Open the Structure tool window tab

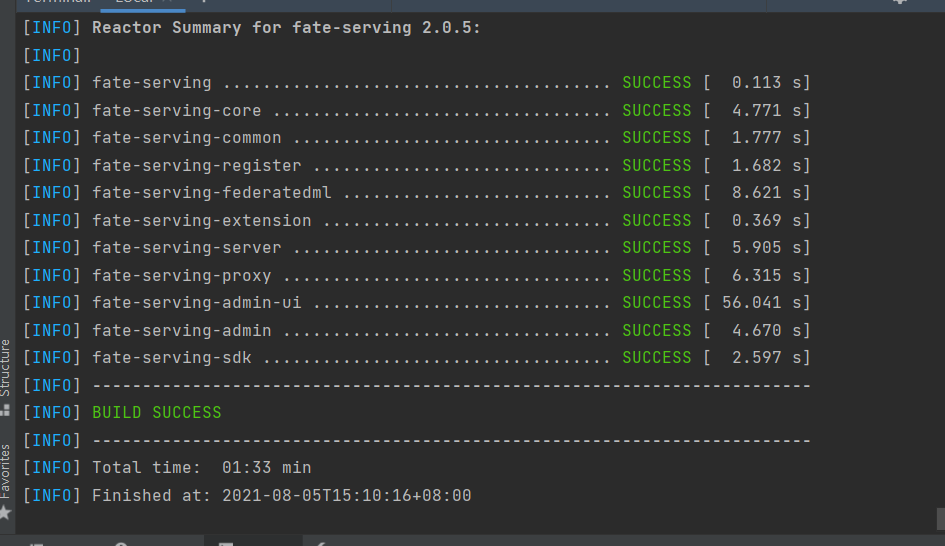5,377
